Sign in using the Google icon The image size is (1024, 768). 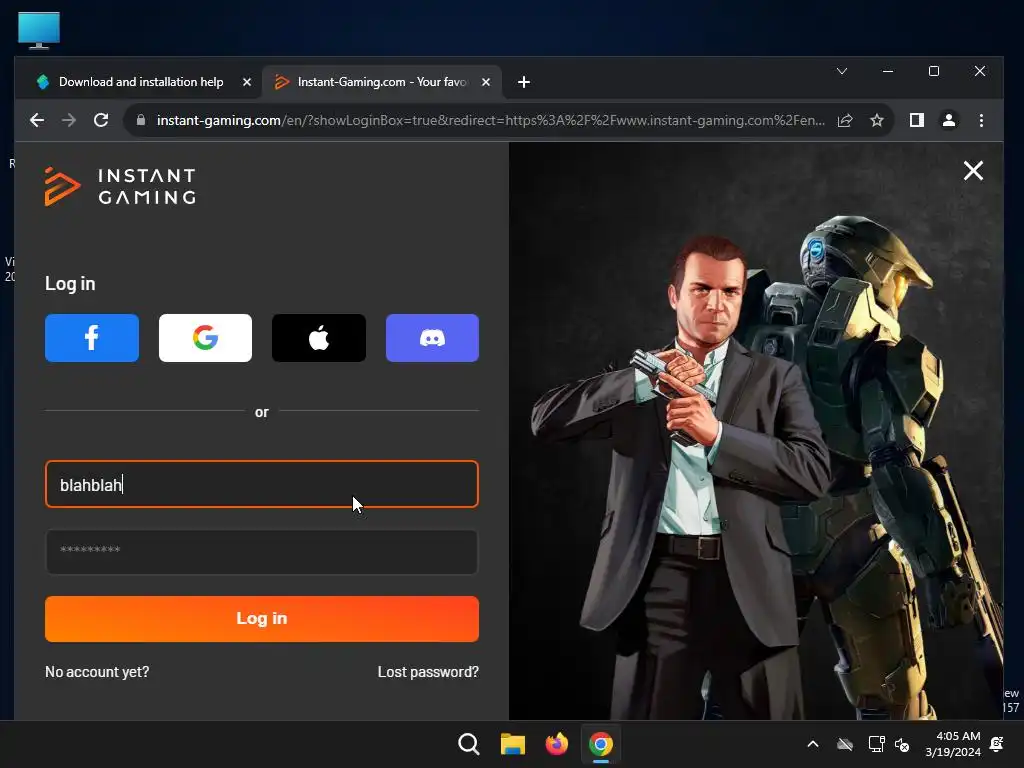click(x=205, y=338)
